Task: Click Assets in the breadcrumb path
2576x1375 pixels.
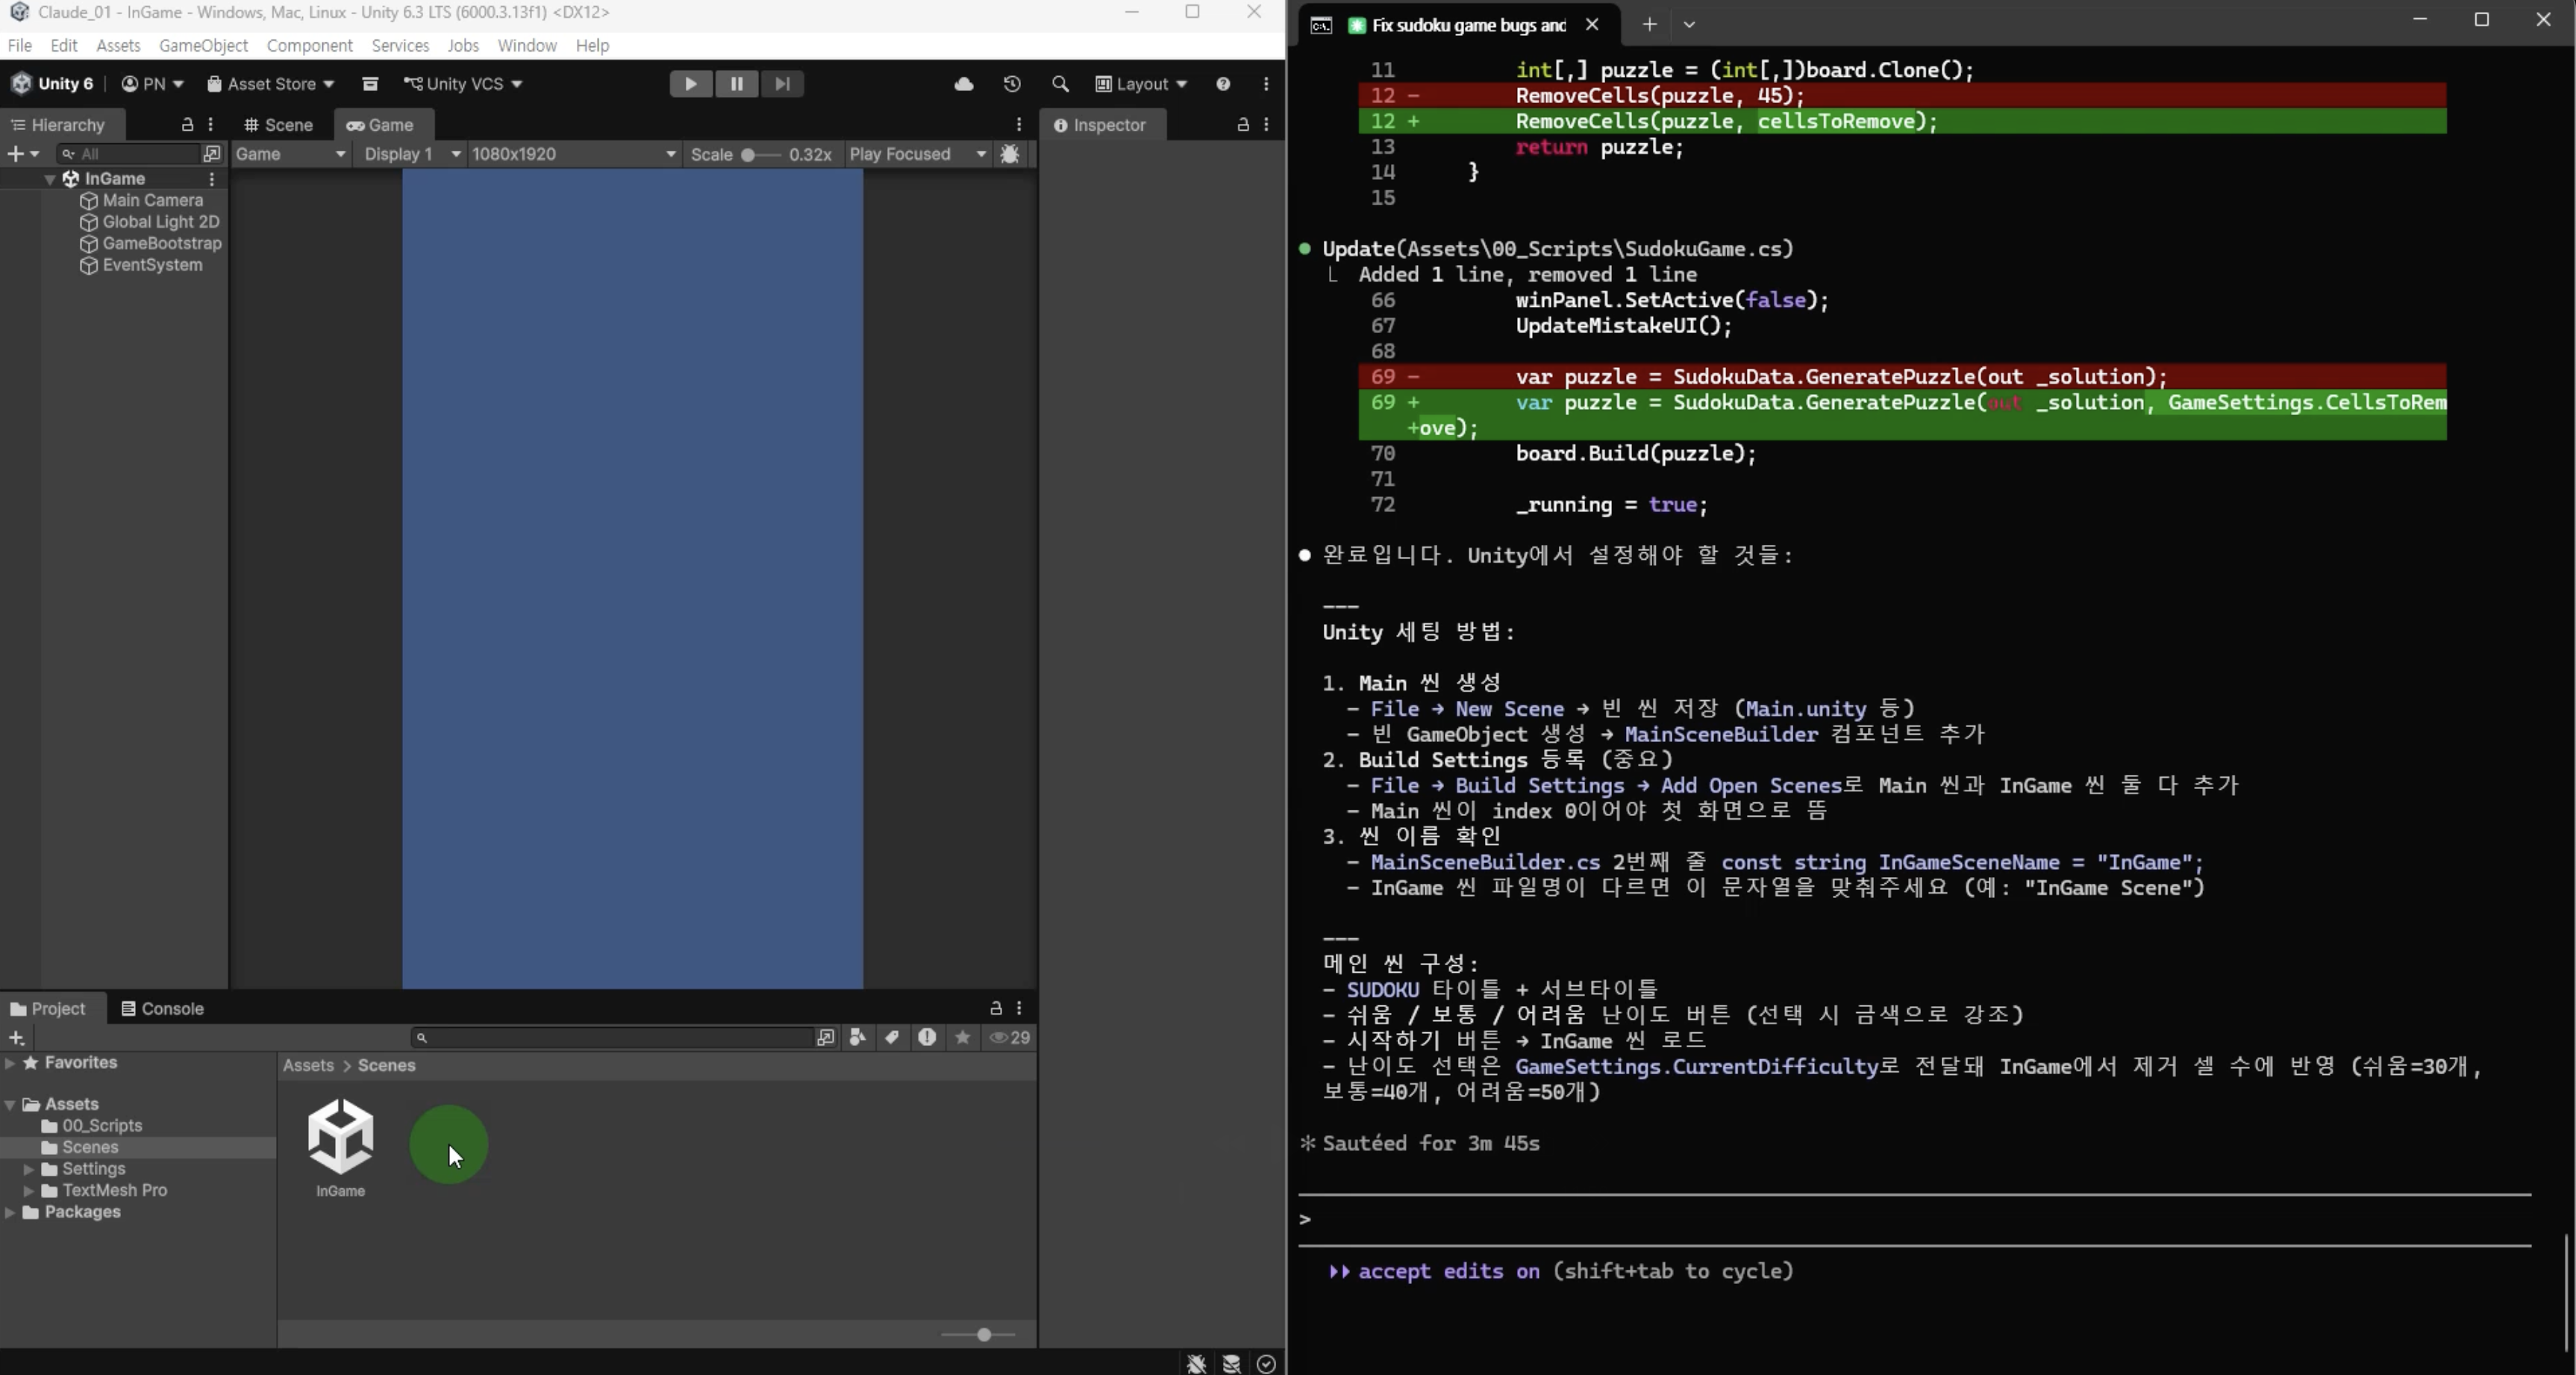Action: point(308,1065)
